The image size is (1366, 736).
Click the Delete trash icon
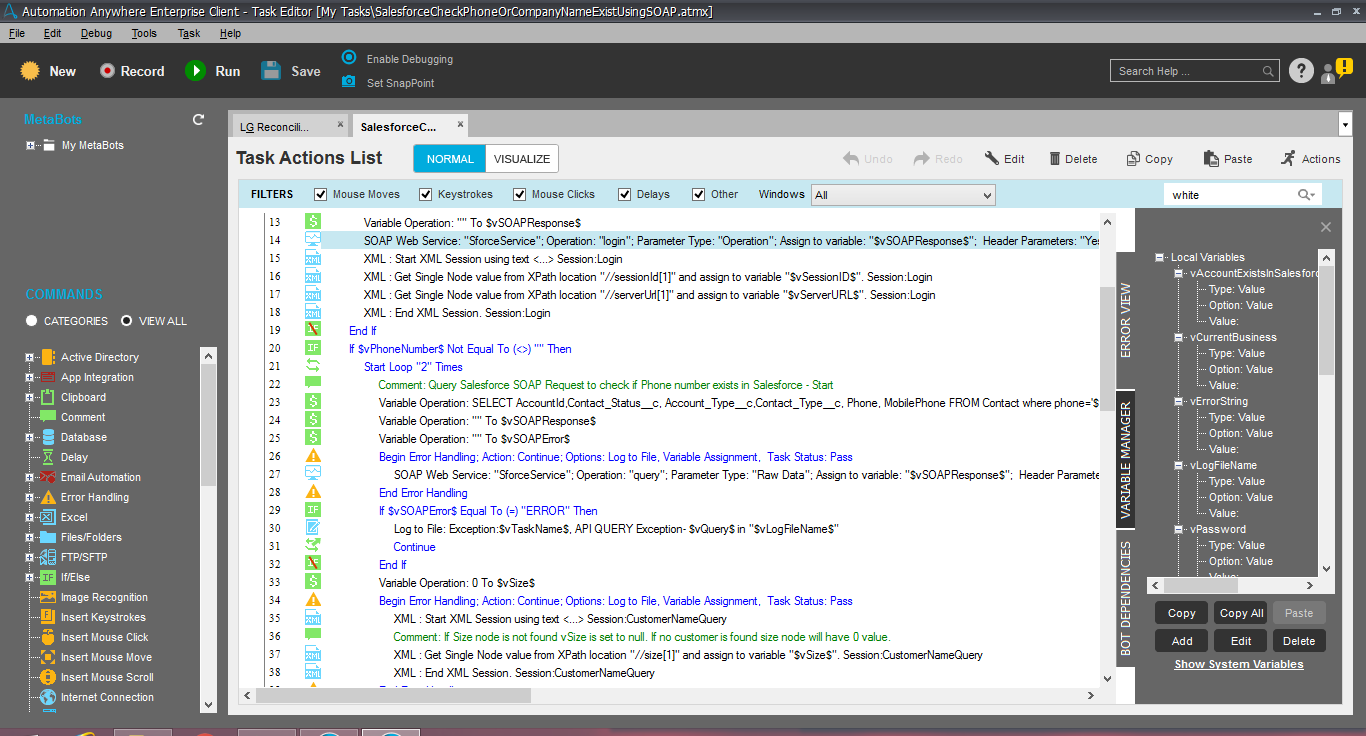[x=1055, y=159]
